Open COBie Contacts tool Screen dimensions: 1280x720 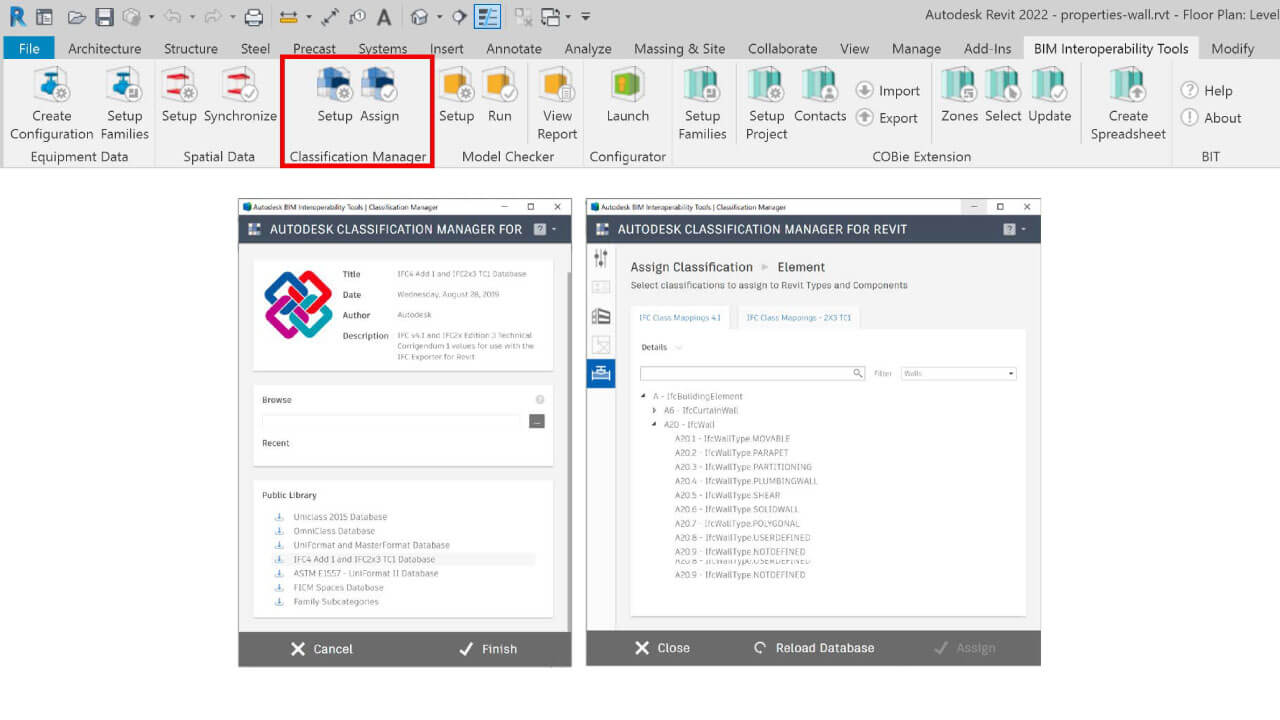[820, 96]
